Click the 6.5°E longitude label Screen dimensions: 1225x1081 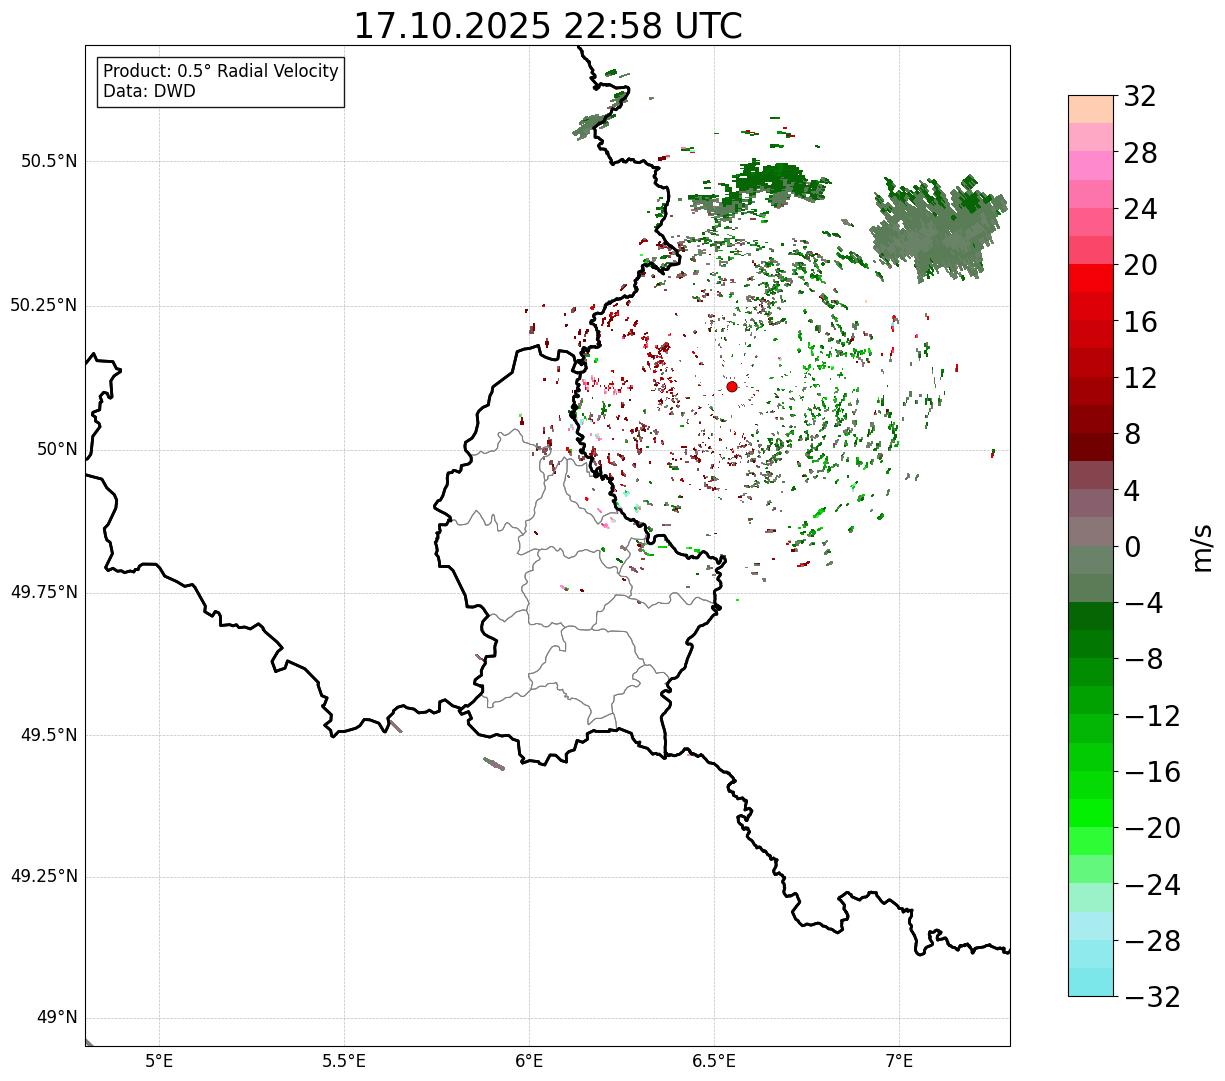(714, 1061)
